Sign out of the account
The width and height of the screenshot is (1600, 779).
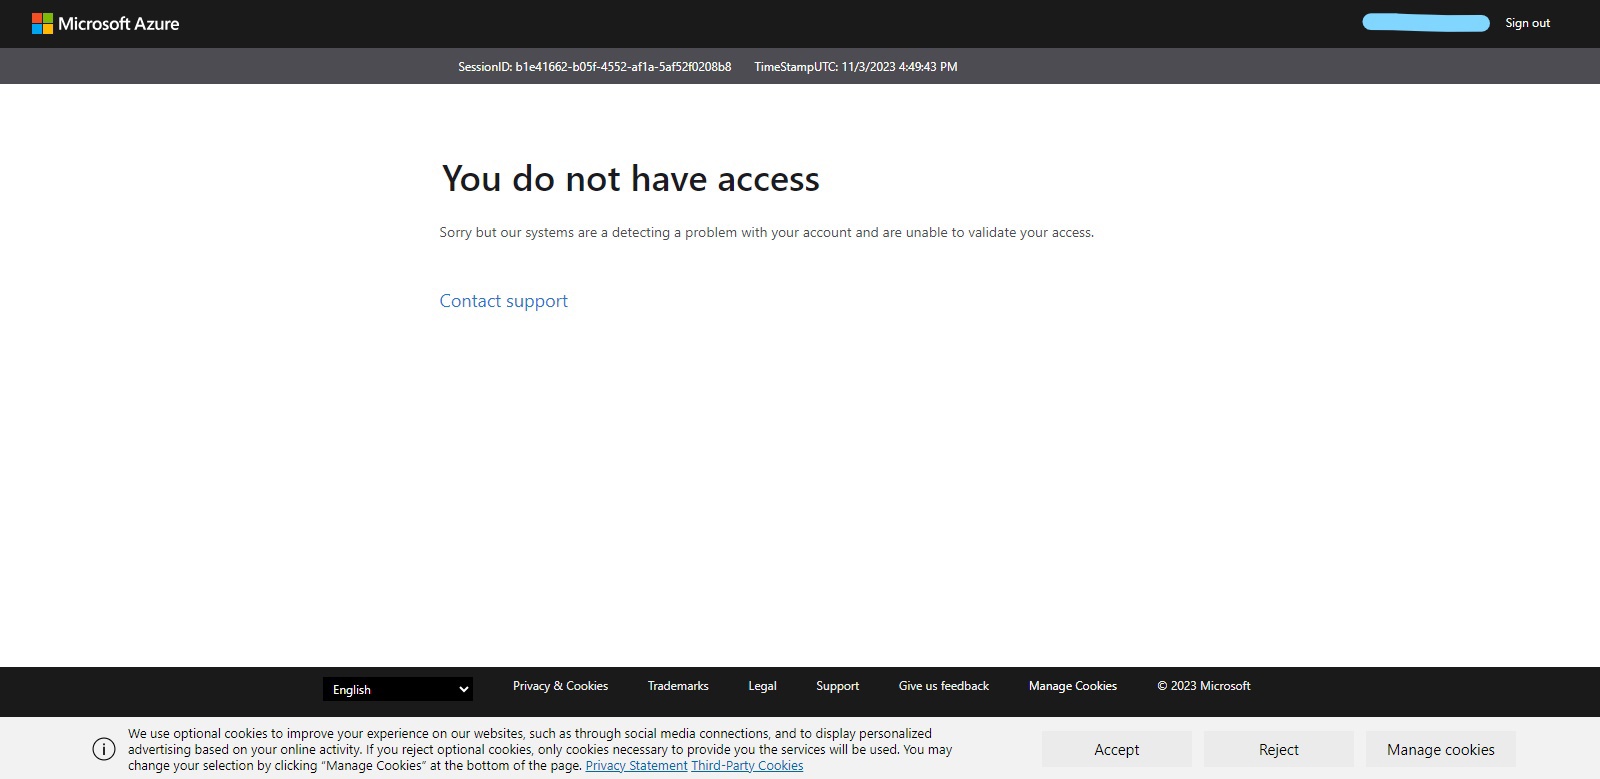(1527, 23)
